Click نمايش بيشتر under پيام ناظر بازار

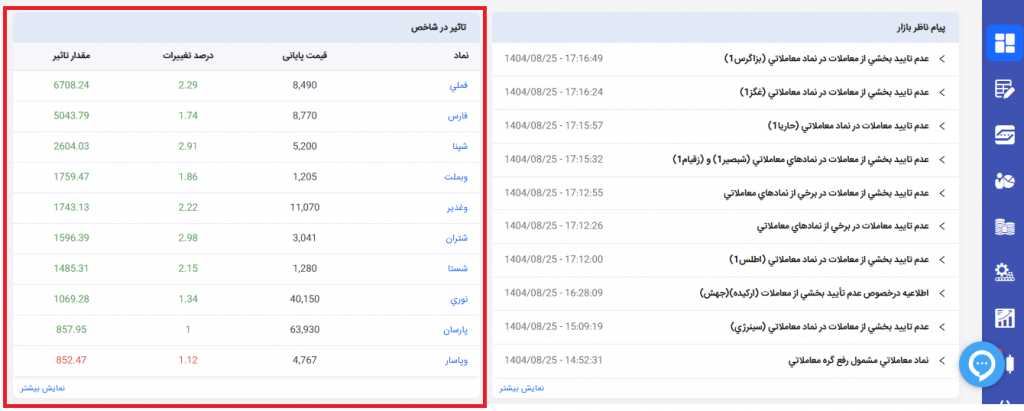tap(522, 388)
